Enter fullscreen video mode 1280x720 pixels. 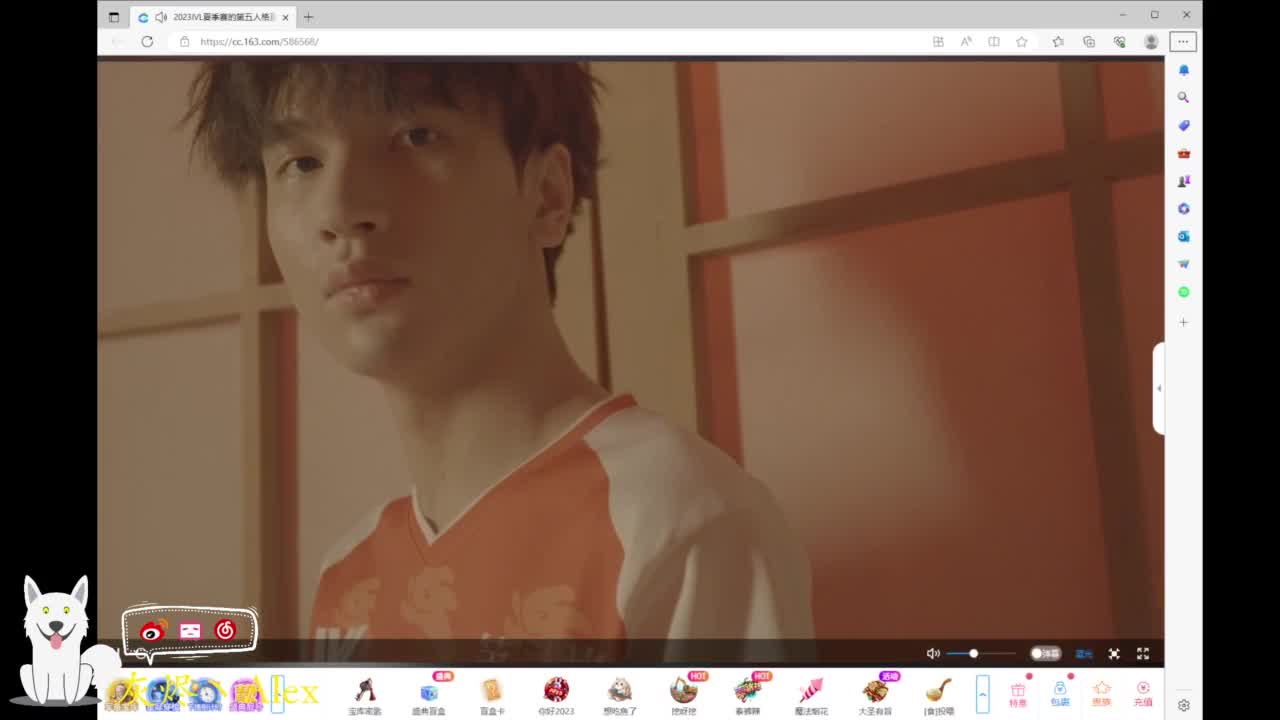point(1143,653)
